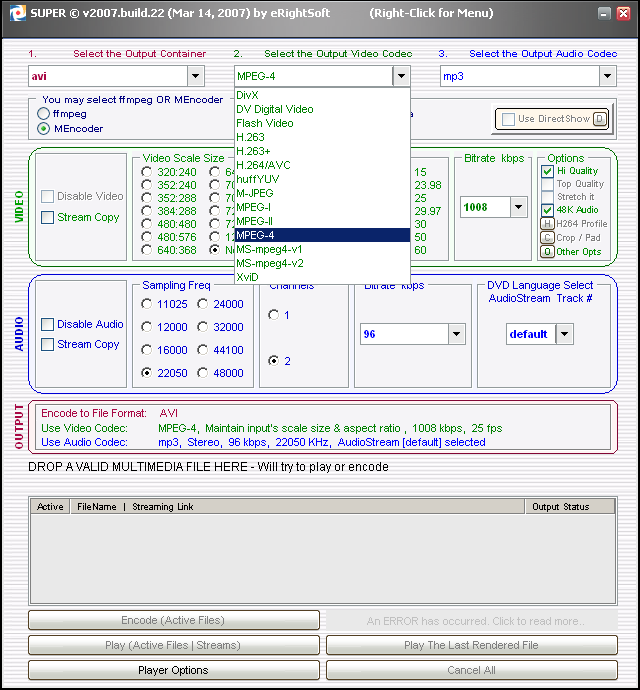This screenshot has height=690, width=640.
Task: Choose MS-mpeg4-v2 codec
Action: [322, 263]
